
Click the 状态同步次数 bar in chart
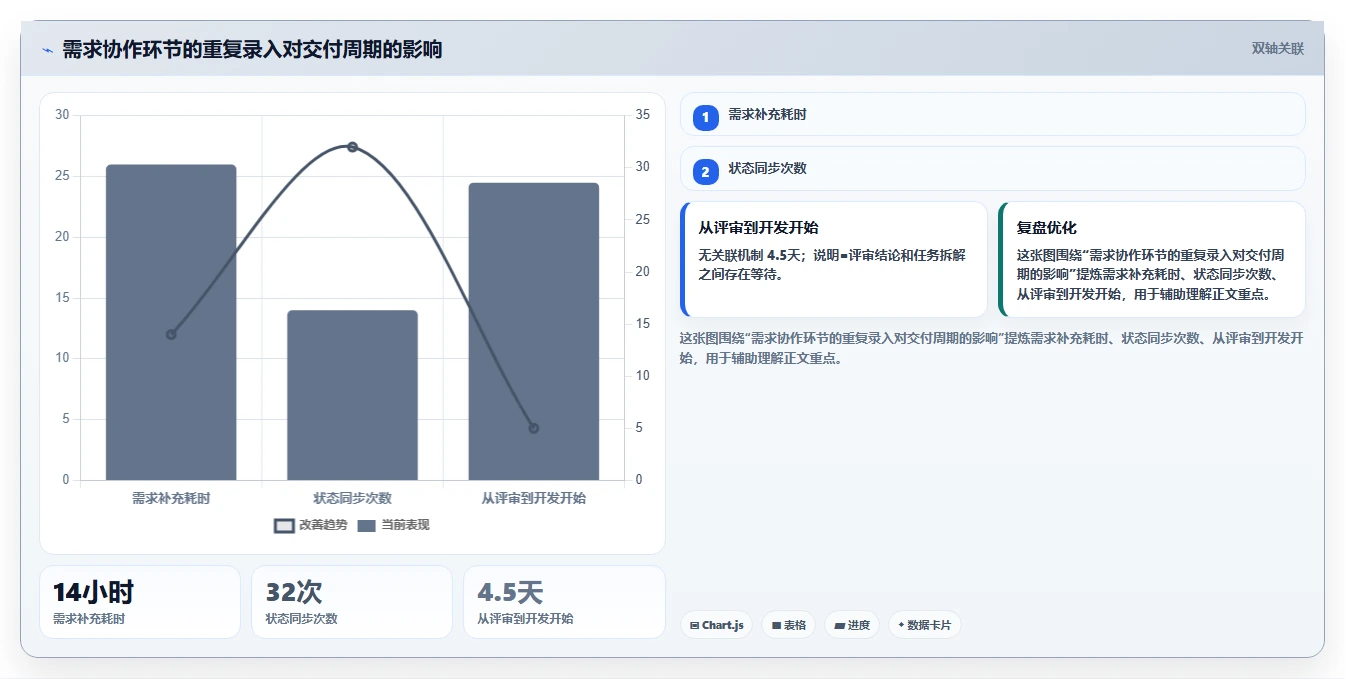[352, 395]
